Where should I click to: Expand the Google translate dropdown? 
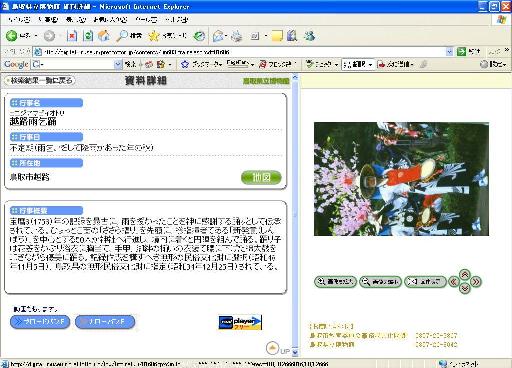click(370, 64)
